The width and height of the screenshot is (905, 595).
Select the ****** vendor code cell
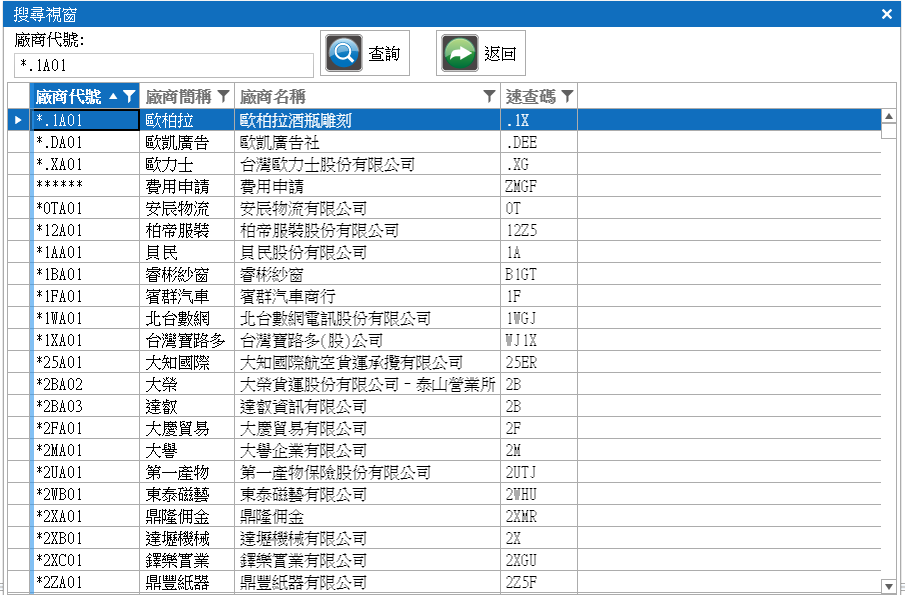pyautogui.click(x=85, y=186)
